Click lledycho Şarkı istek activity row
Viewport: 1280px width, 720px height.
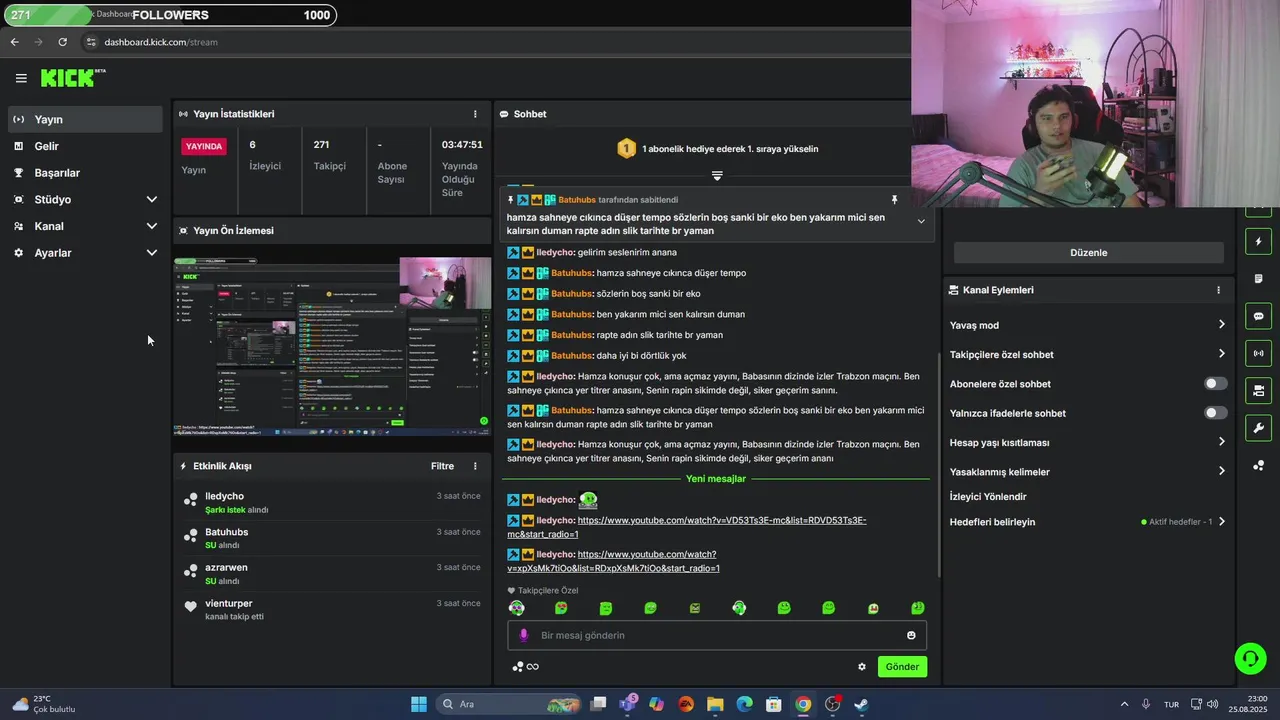coord(331,502)
